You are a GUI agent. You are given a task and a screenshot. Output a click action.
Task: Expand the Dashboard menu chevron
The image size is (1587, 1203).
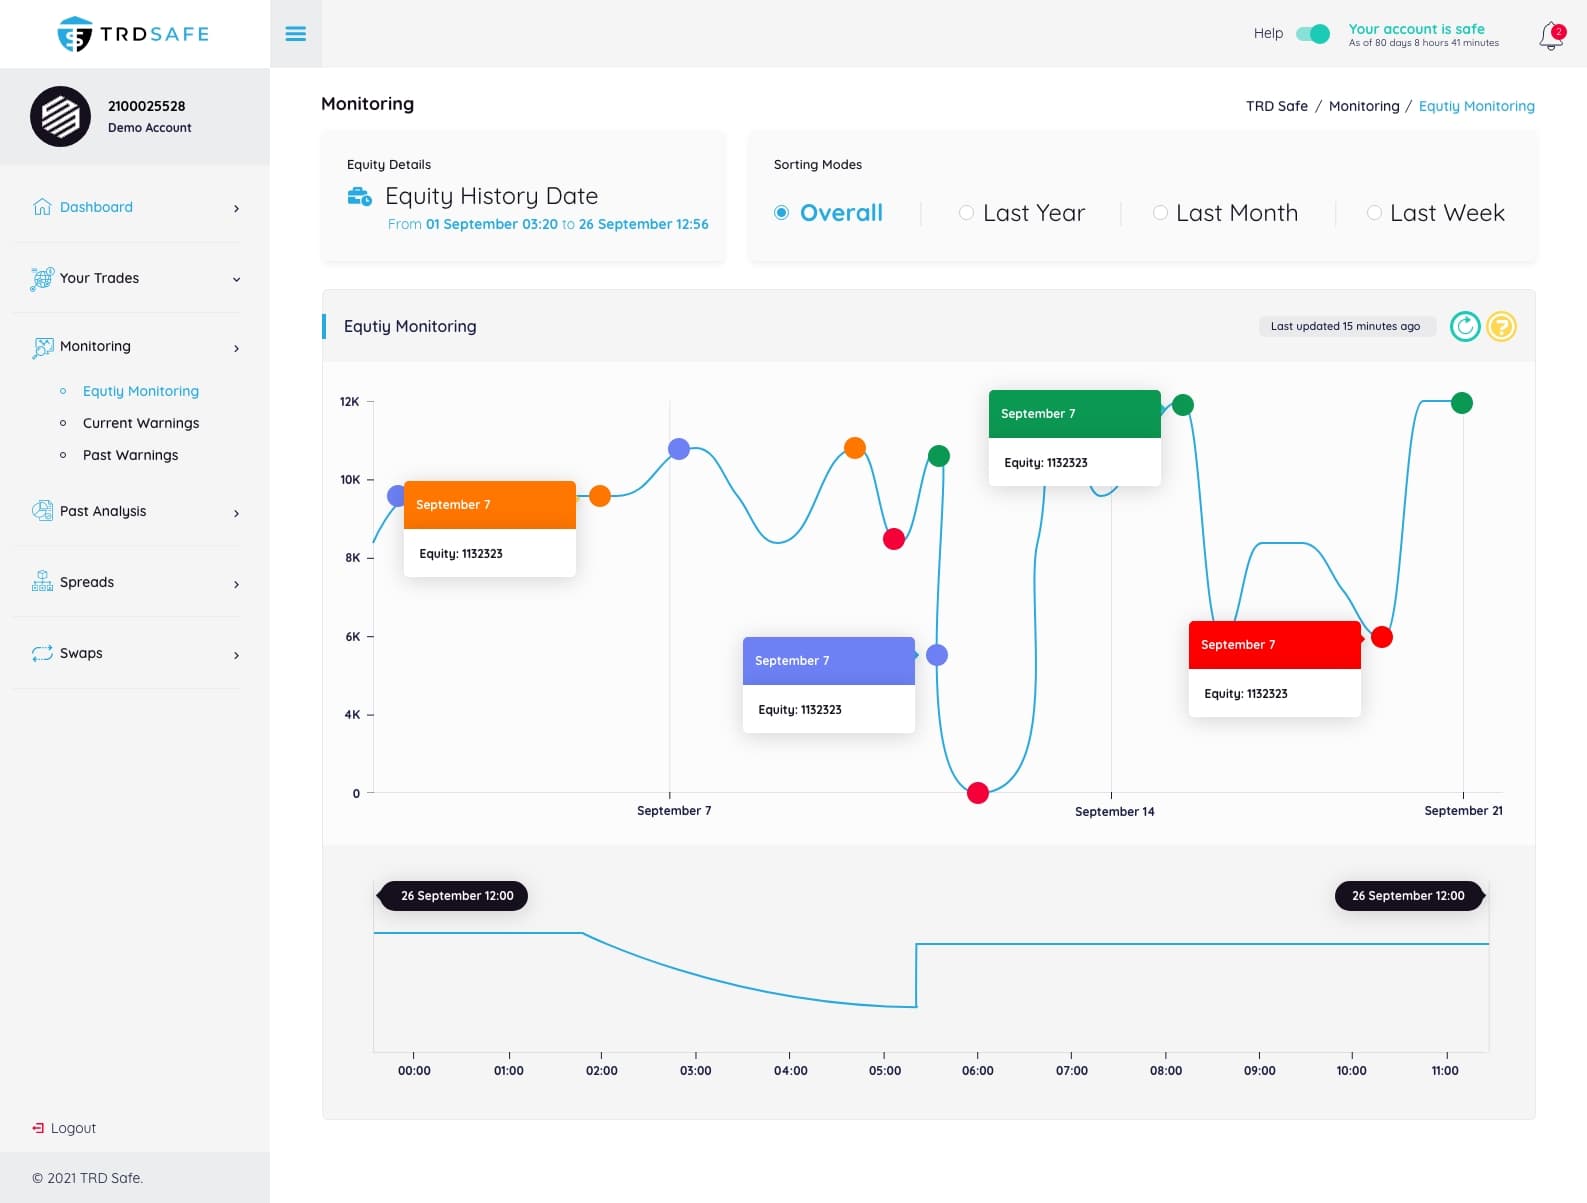236,208
